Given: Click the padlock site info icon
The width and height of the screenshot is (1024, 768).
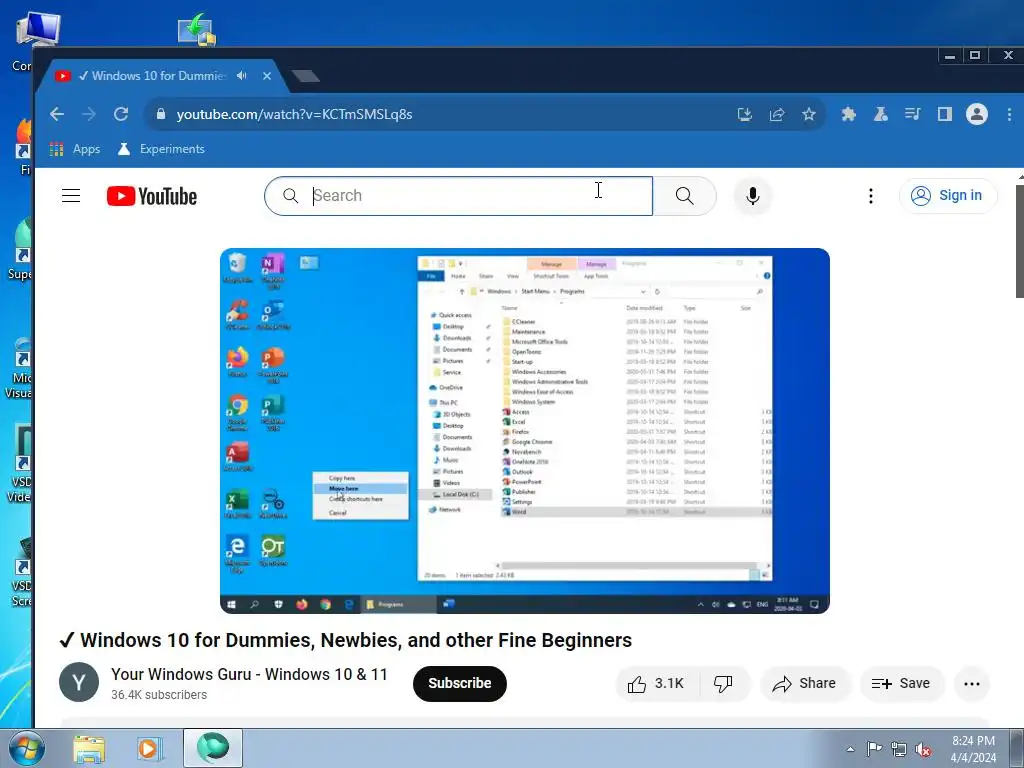Looking at the screenshot, I should pyautogui.click(x=161, y=114).
